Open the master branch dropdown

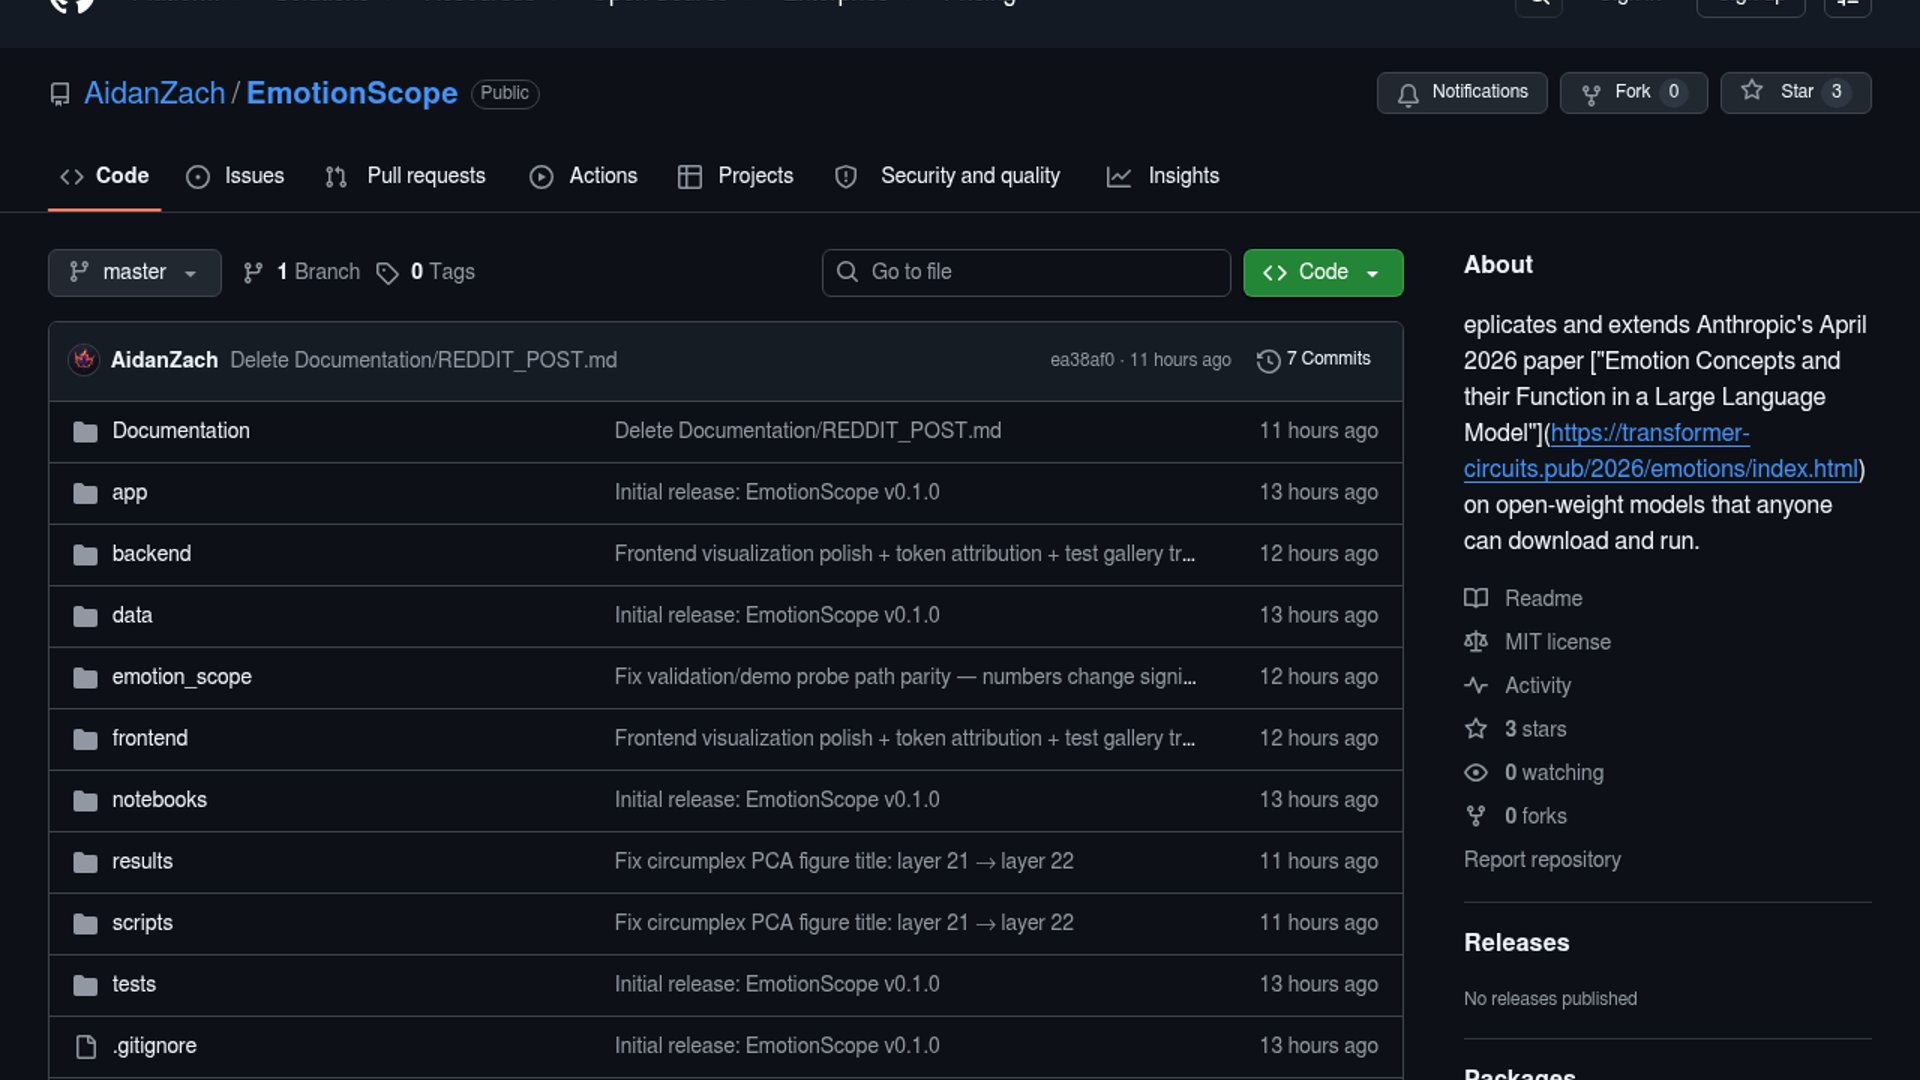[x=134, y=273]
